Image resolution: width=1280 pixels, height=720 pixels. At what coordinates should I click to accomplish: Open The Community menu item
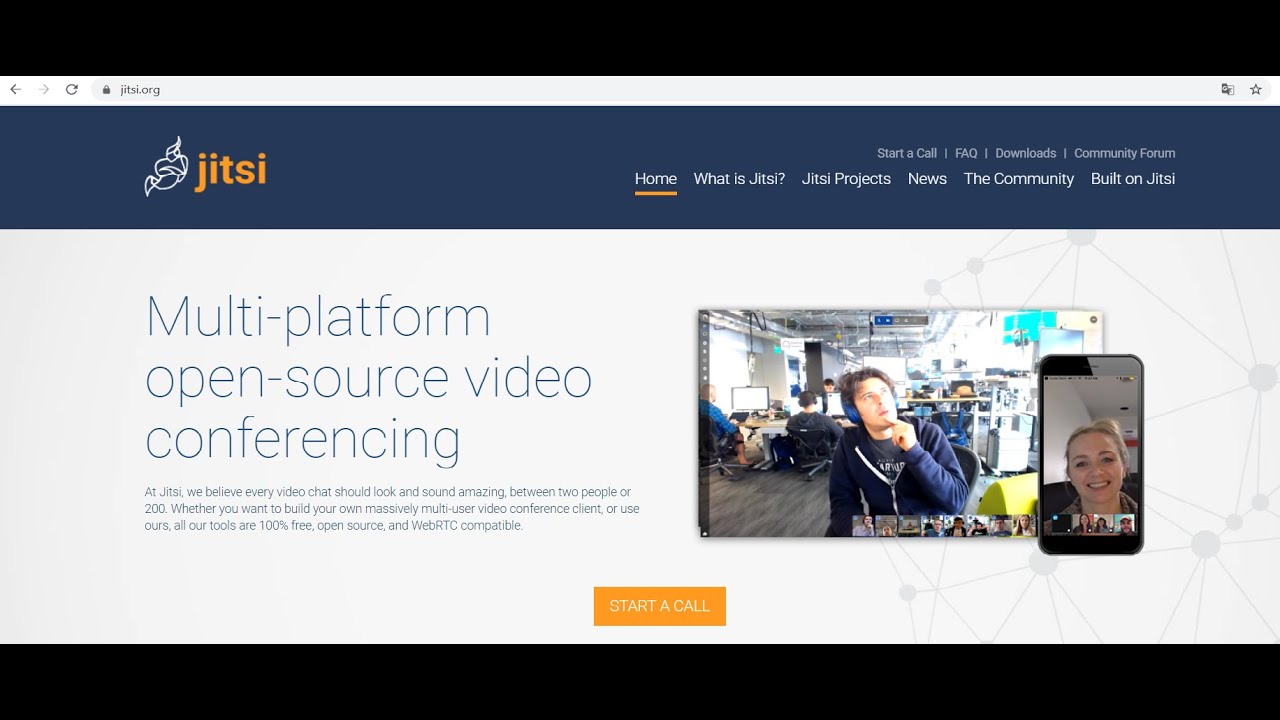click(x=1019, y=179)
